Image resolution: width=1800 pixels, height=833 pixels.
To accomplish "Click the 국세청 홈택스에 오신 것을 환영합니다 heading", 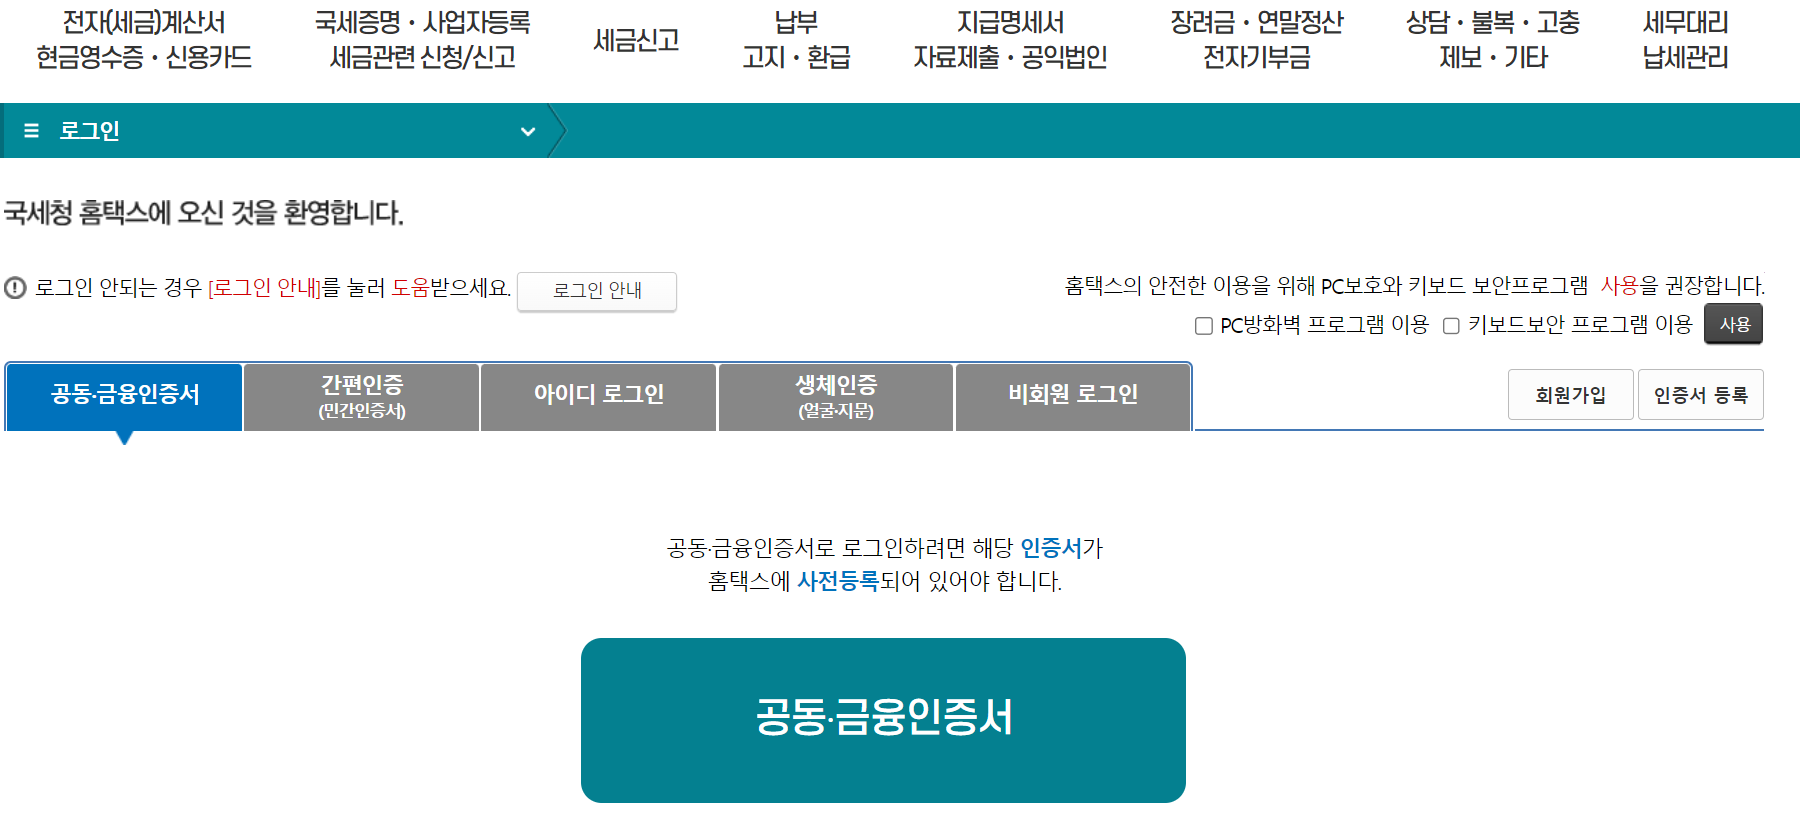I will (204, 213).
